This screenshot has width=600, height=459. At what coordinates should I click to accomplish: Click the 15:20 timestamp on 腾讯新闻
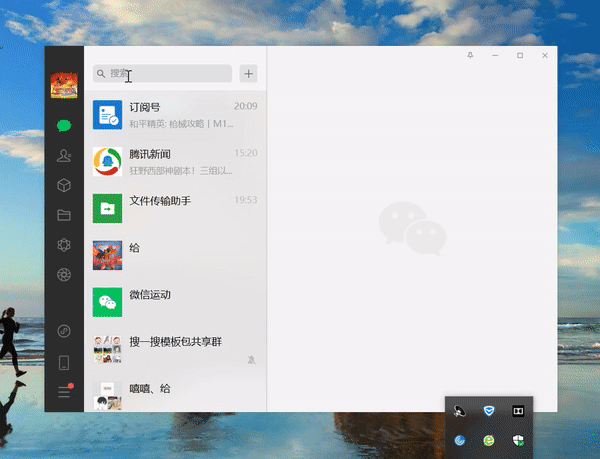click(x=246, y=153)
